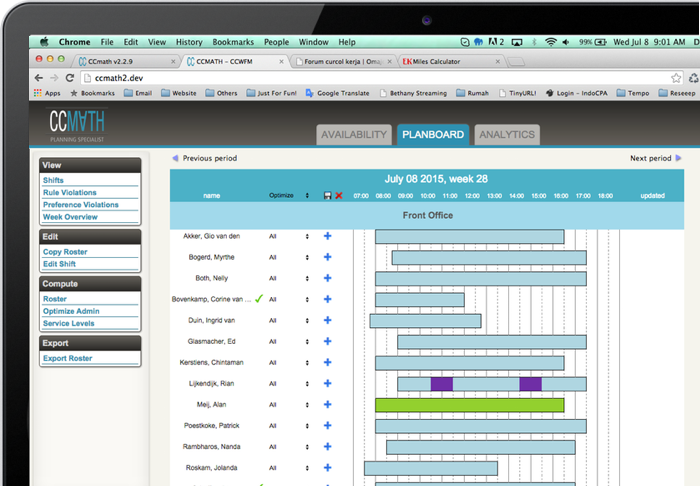
Task: Click Edit Shift link
Action: click(59, 264)
